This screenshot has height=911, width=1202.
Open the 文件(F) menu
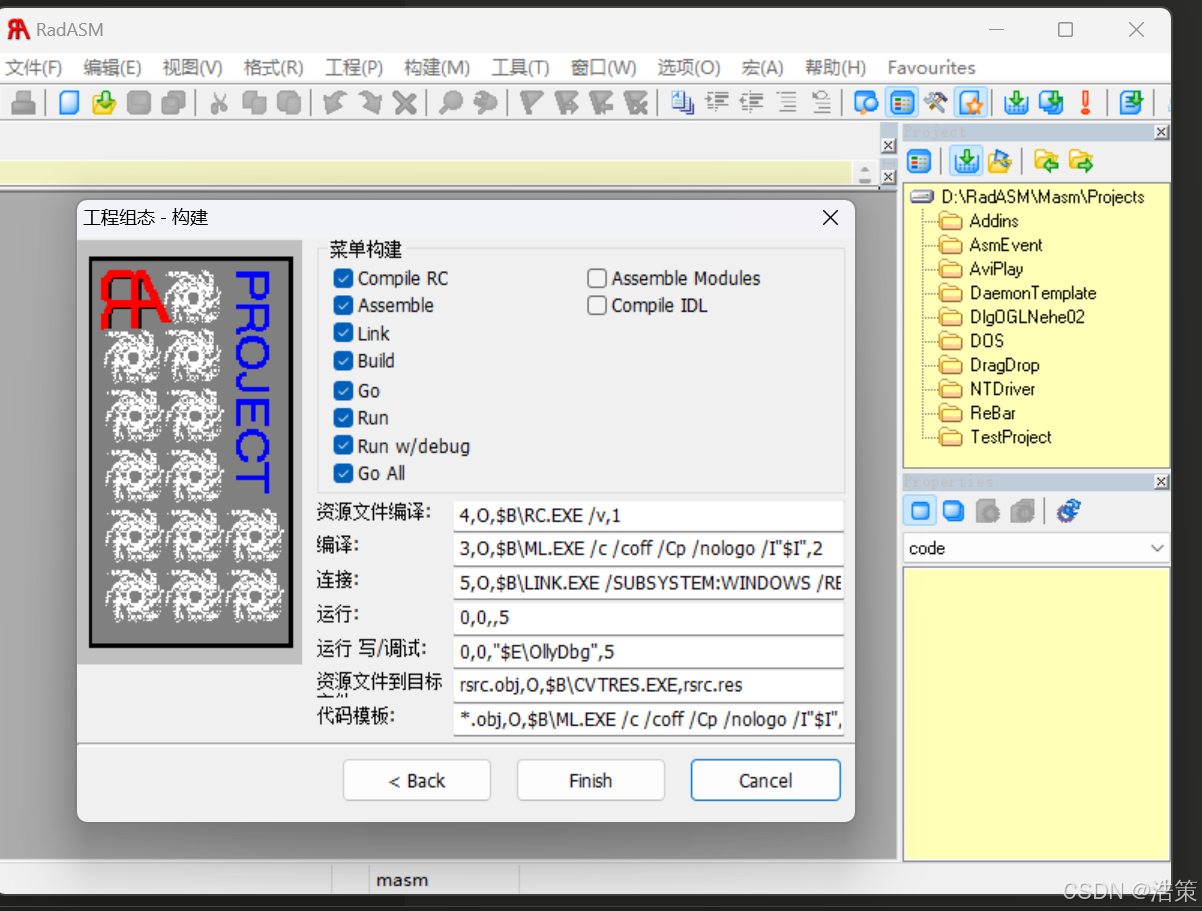coord(34,68)
